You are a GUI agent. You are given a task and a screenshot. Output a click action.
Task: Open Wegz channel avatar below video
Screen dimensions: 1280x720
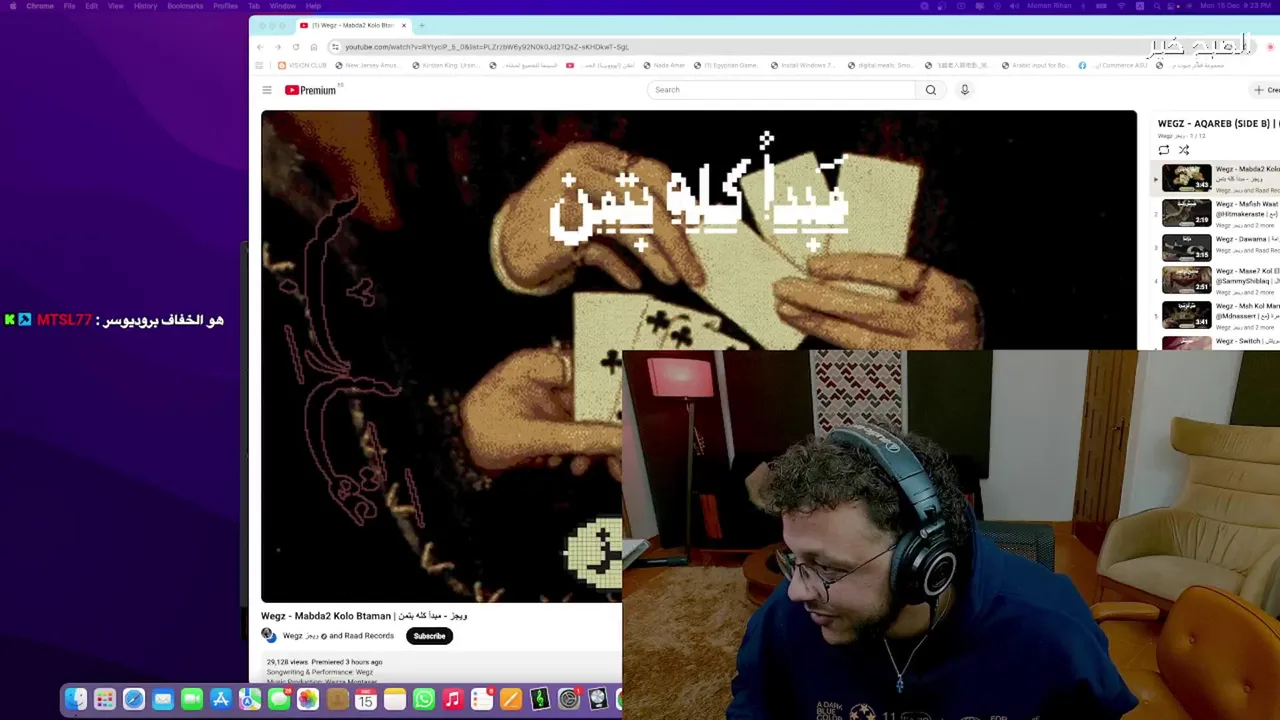point(269,636)
